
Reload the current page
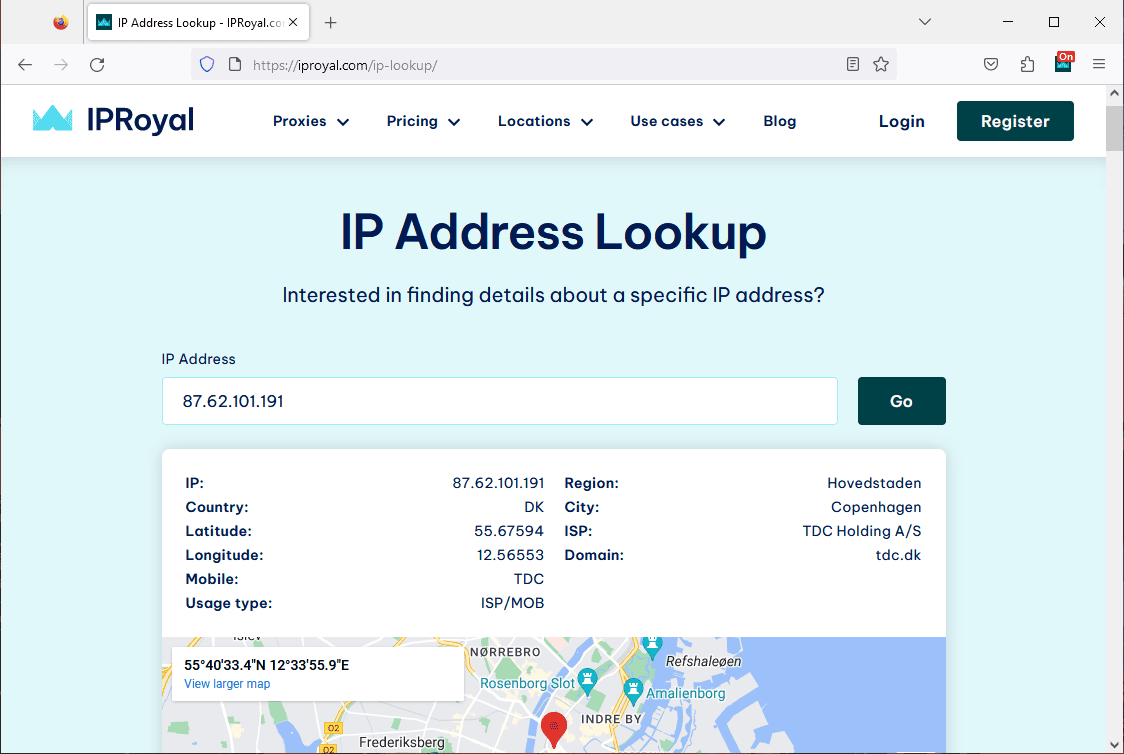pyautogui.click(x=97, y=65)
